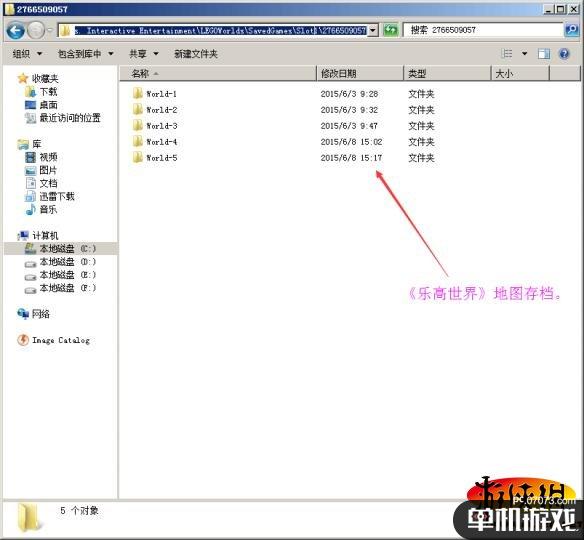The image size is (584, 540).
Task: Open the 共享 menu
Action: [144, 54]
